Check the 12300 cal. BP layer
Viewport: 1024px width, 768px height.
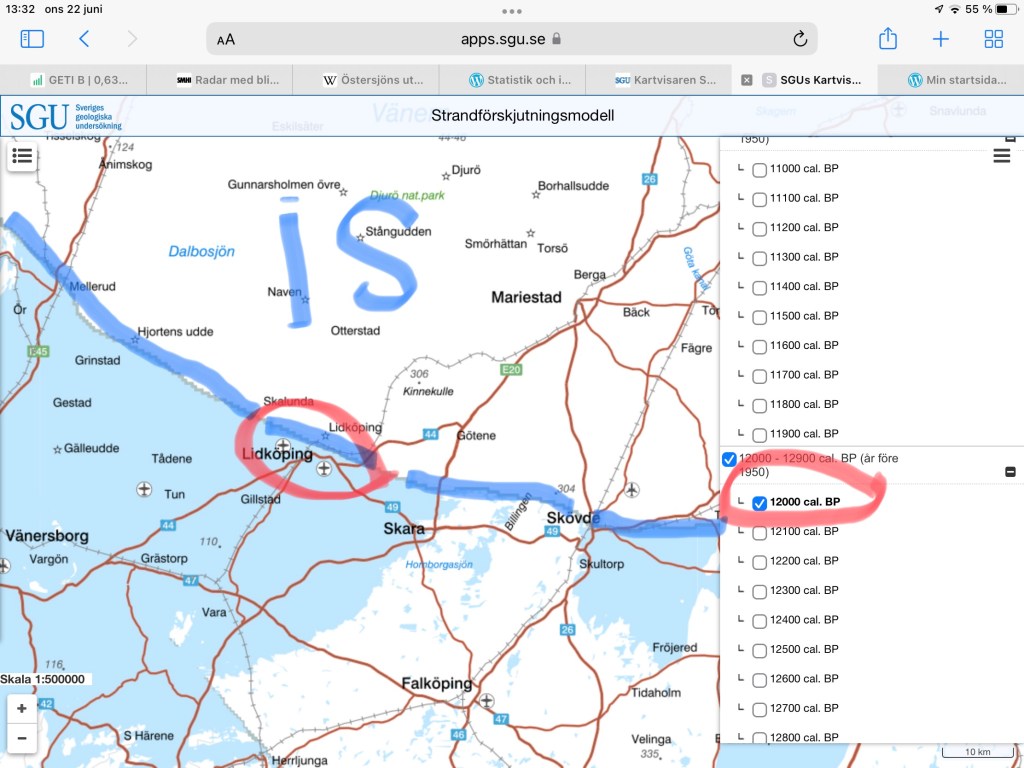click(759, 590)
